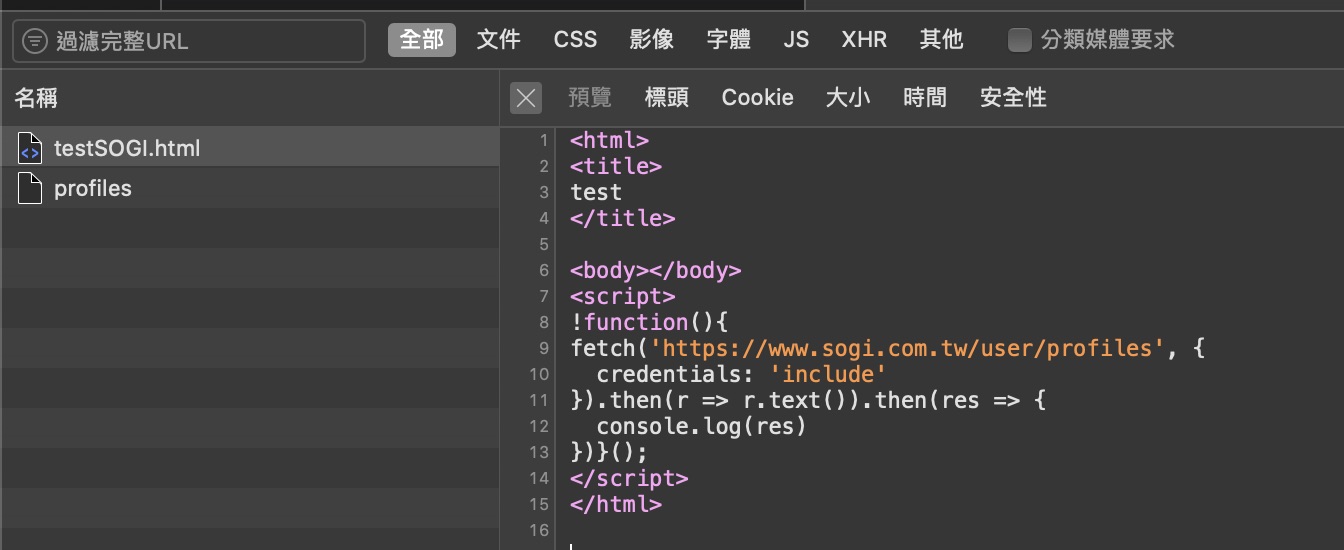Click the r.text() then-chain line
Screen dimensions: 1344x550
pos(807,400)
